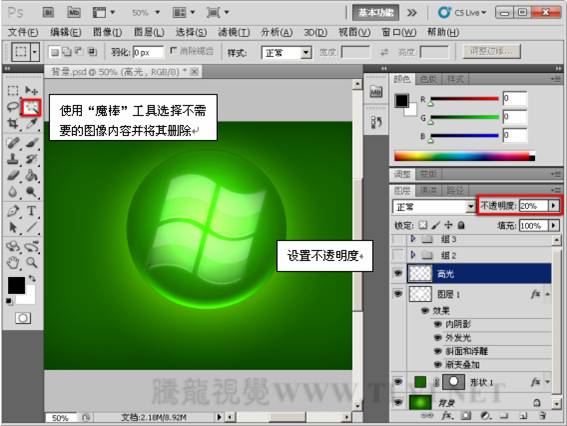Click add layer style fx button

(446, 416)
